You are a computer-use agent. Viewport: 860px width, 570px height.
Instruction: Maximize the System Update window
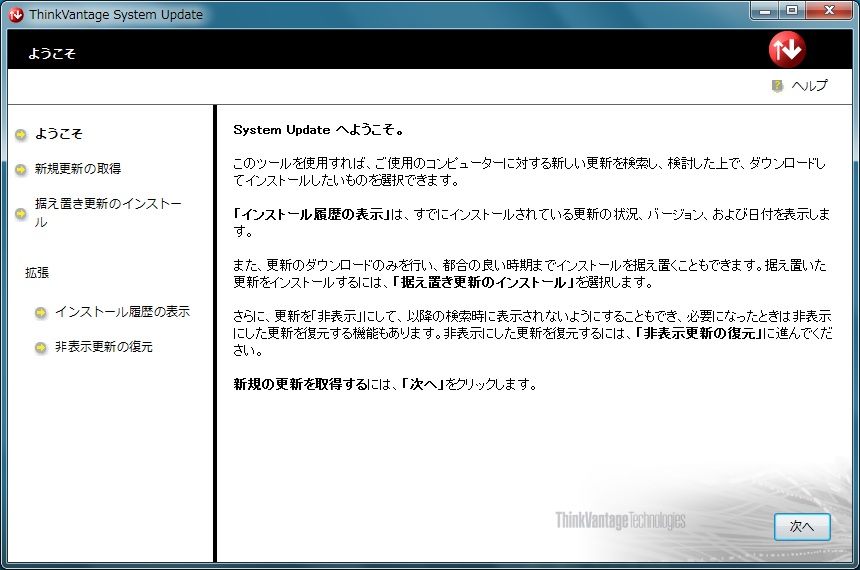[792, 10]
